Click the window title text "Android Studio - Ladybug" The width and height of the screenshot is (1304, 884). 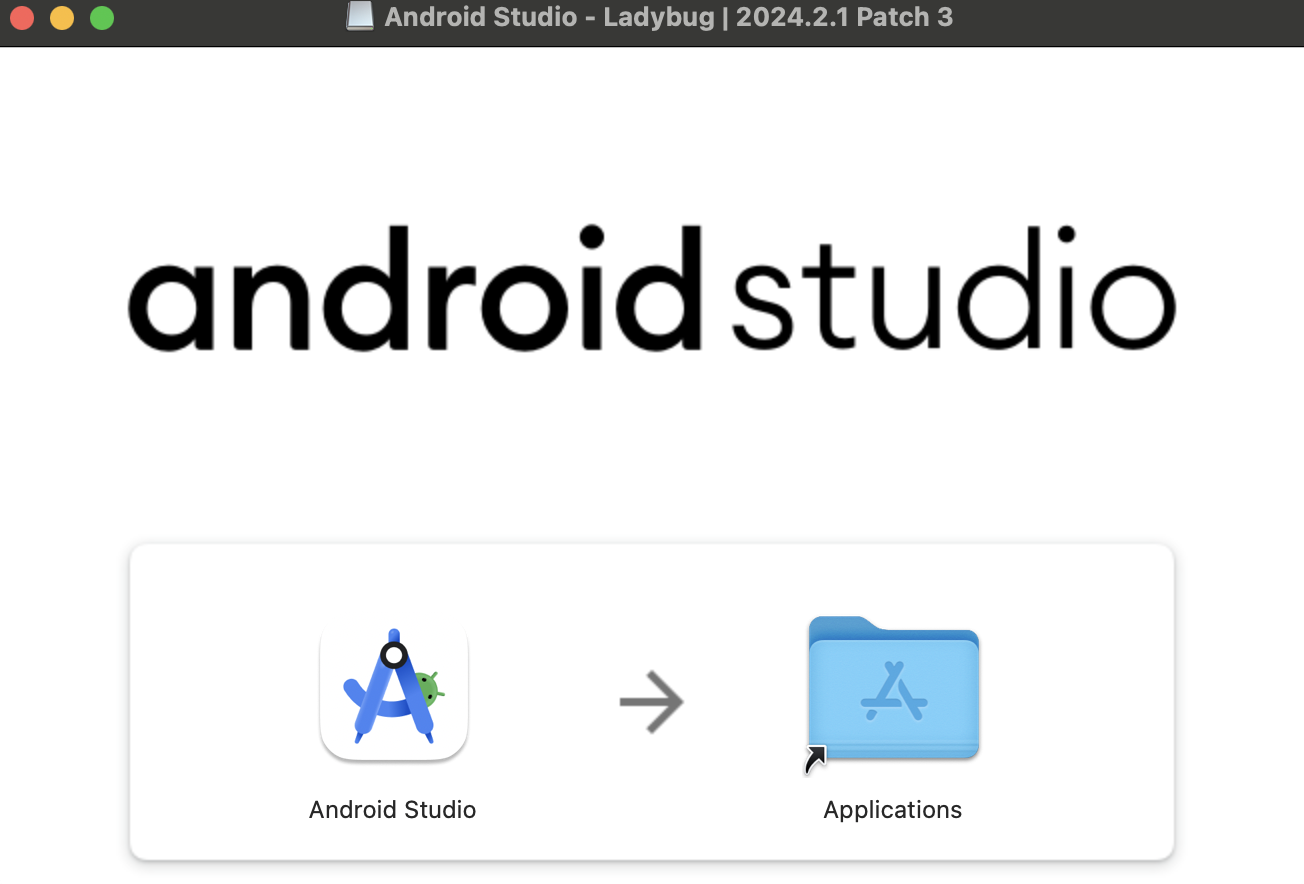click(549, 17)
